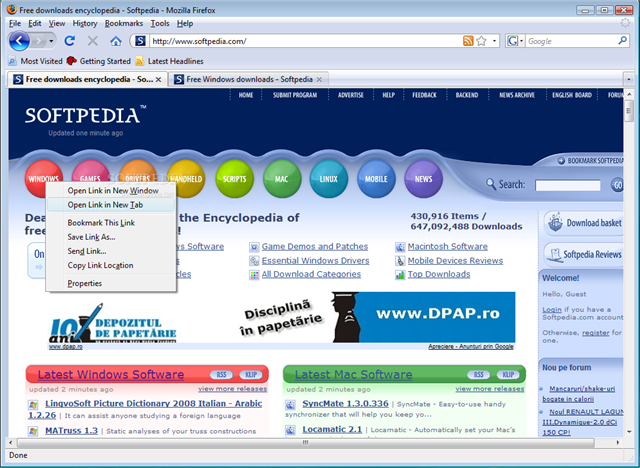This screenshot has height=468, width=640.
Task: Choose Open Link in New Tab
Action: [111, 205]
